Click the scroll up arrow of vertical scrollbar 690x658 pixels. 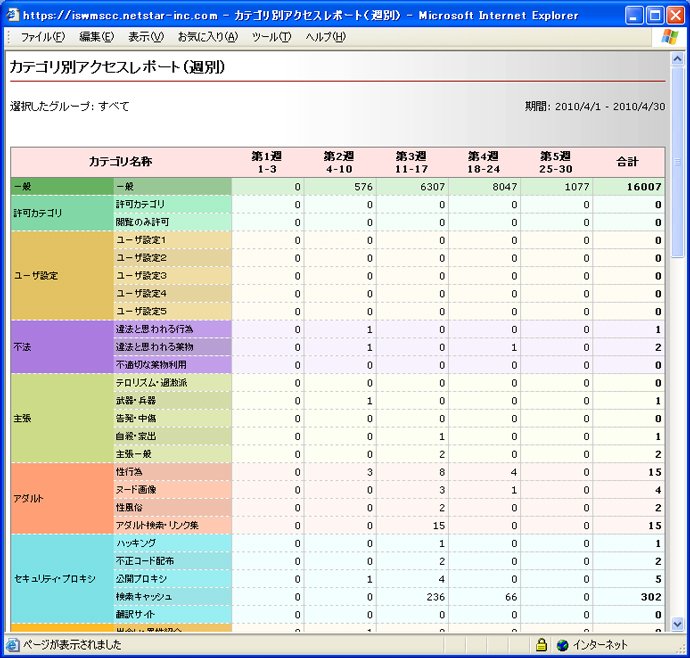[x=677, y=59]
